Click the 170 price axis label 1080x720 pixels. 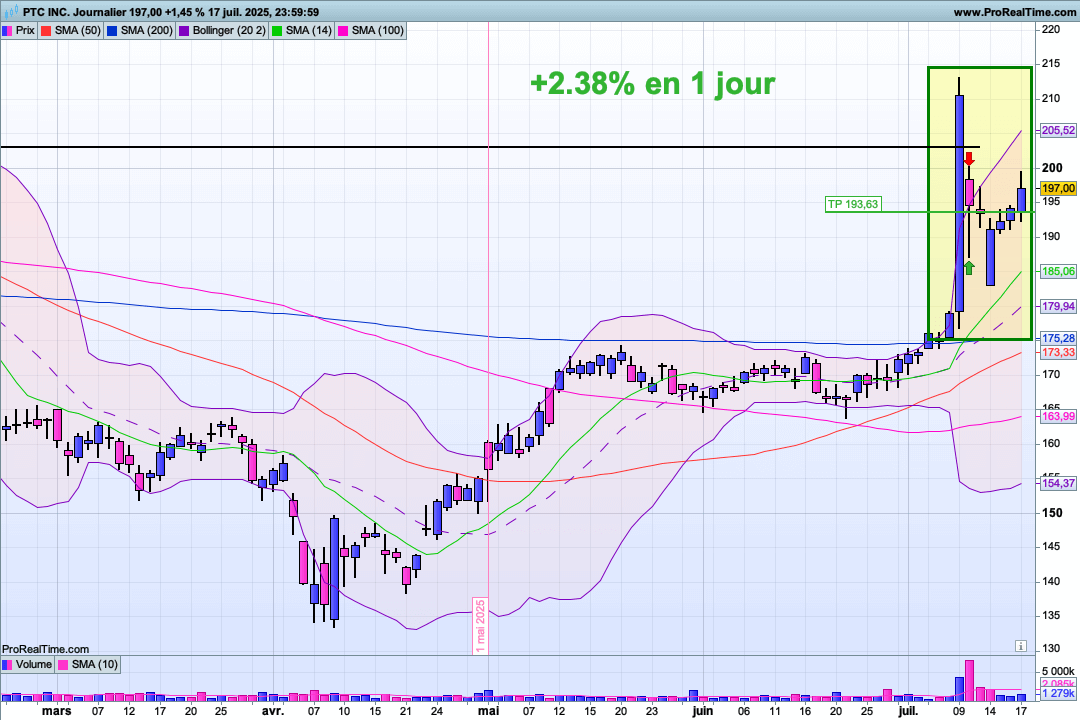click(x=1051, y=375)
